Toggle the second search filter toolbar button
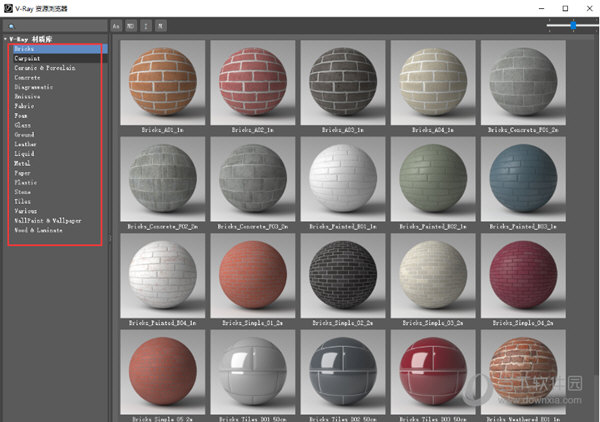 [x=131, y=25]
